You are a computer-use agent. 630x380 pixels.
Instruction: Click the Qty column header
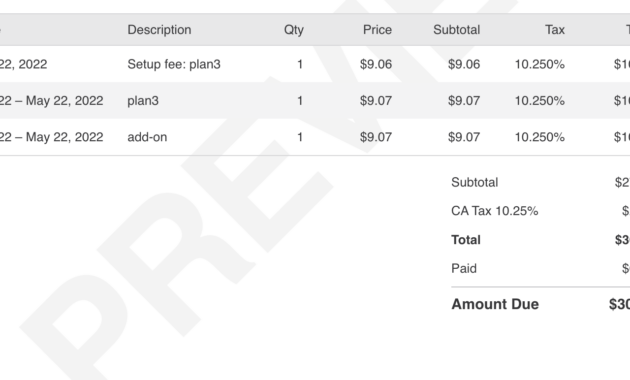pos(294,30)
